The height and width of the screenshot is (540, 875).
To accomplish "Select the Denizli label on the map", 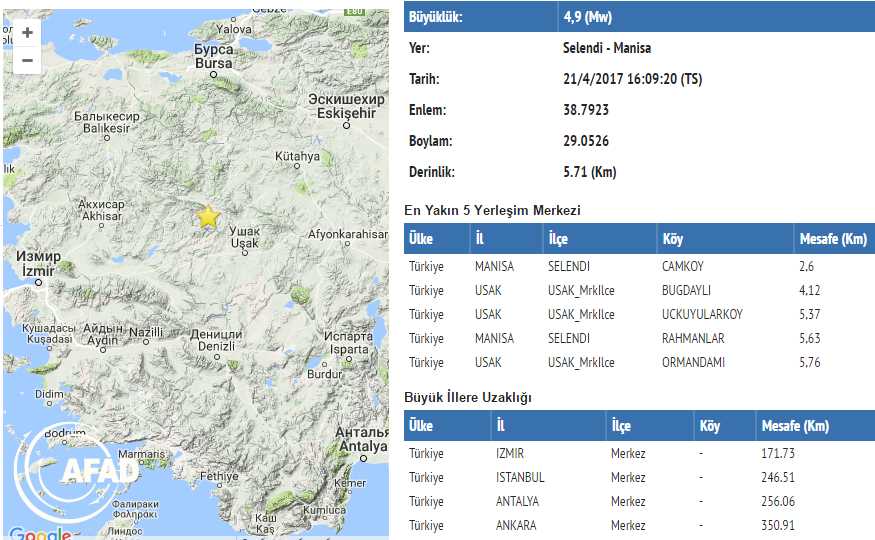I will coord(215,346).
